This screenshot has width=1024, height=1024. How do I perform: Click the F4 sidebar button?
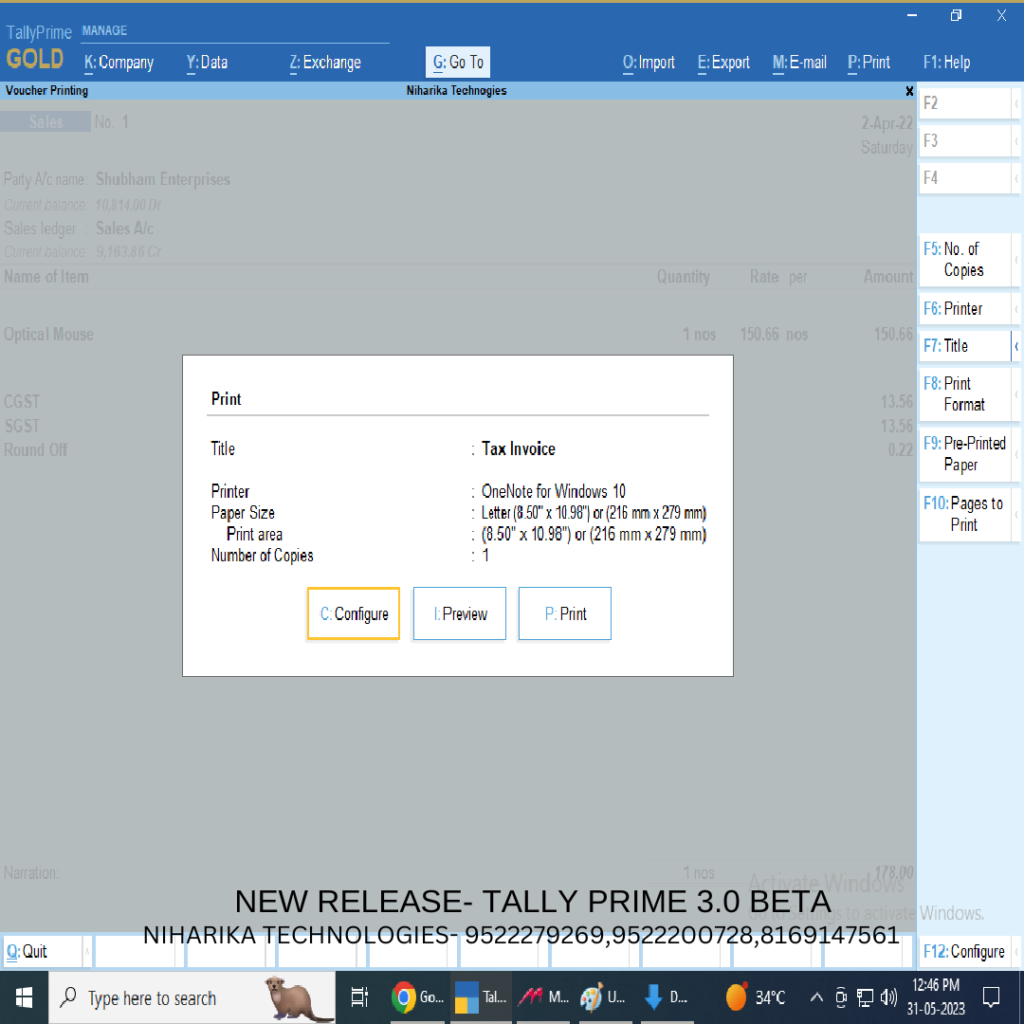coord(966,178)
